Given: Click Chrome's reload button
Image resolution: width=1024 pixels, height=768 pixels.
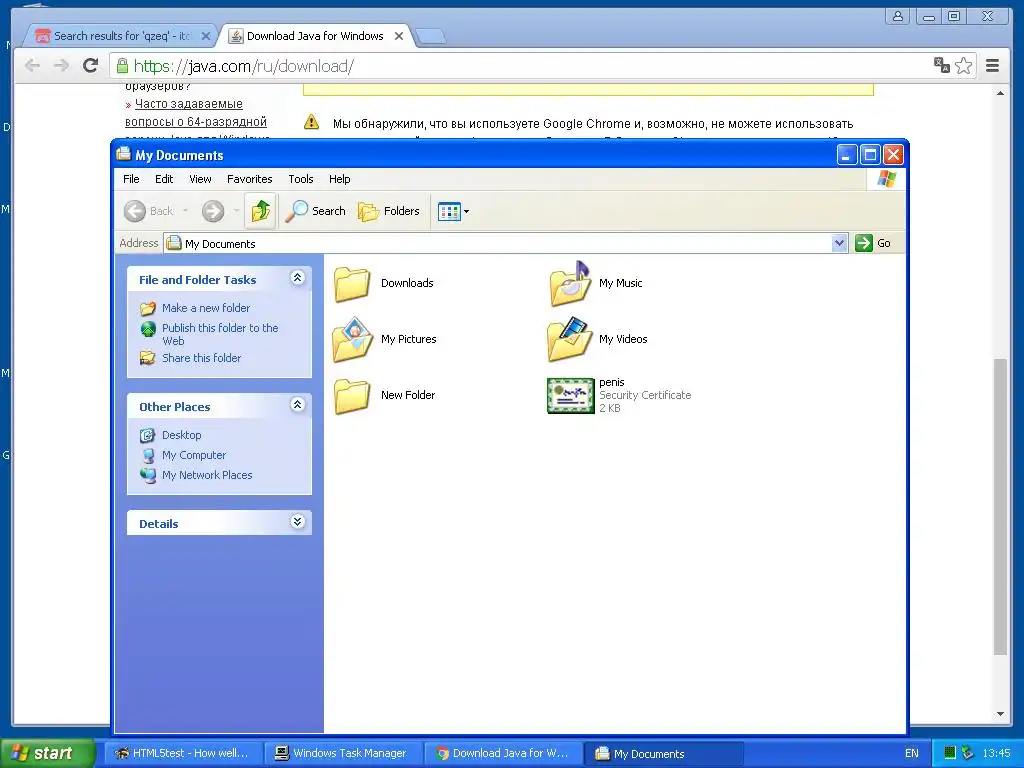Looking at the screenshot, I should (x=90, y=65).
